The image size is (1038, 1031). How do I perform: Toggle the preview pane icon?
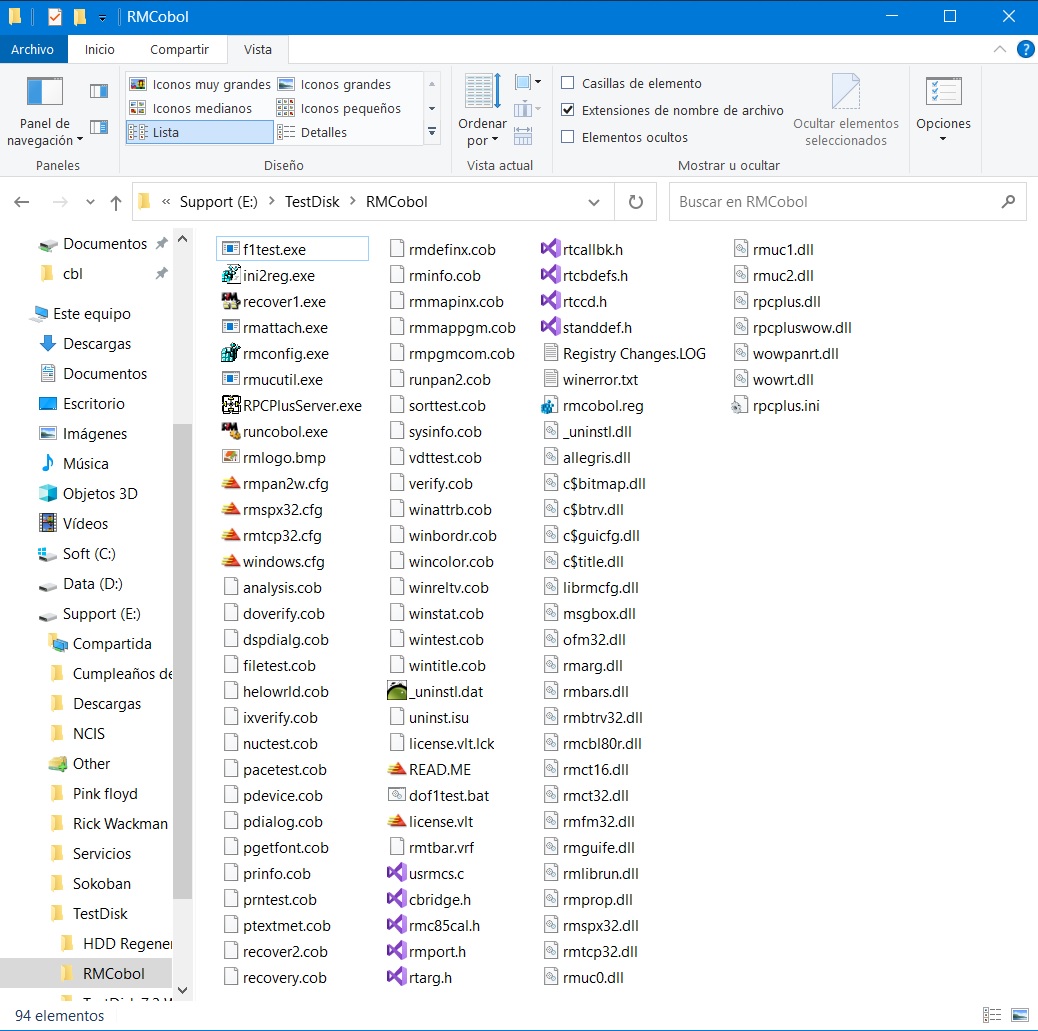(x=99, y=91)
